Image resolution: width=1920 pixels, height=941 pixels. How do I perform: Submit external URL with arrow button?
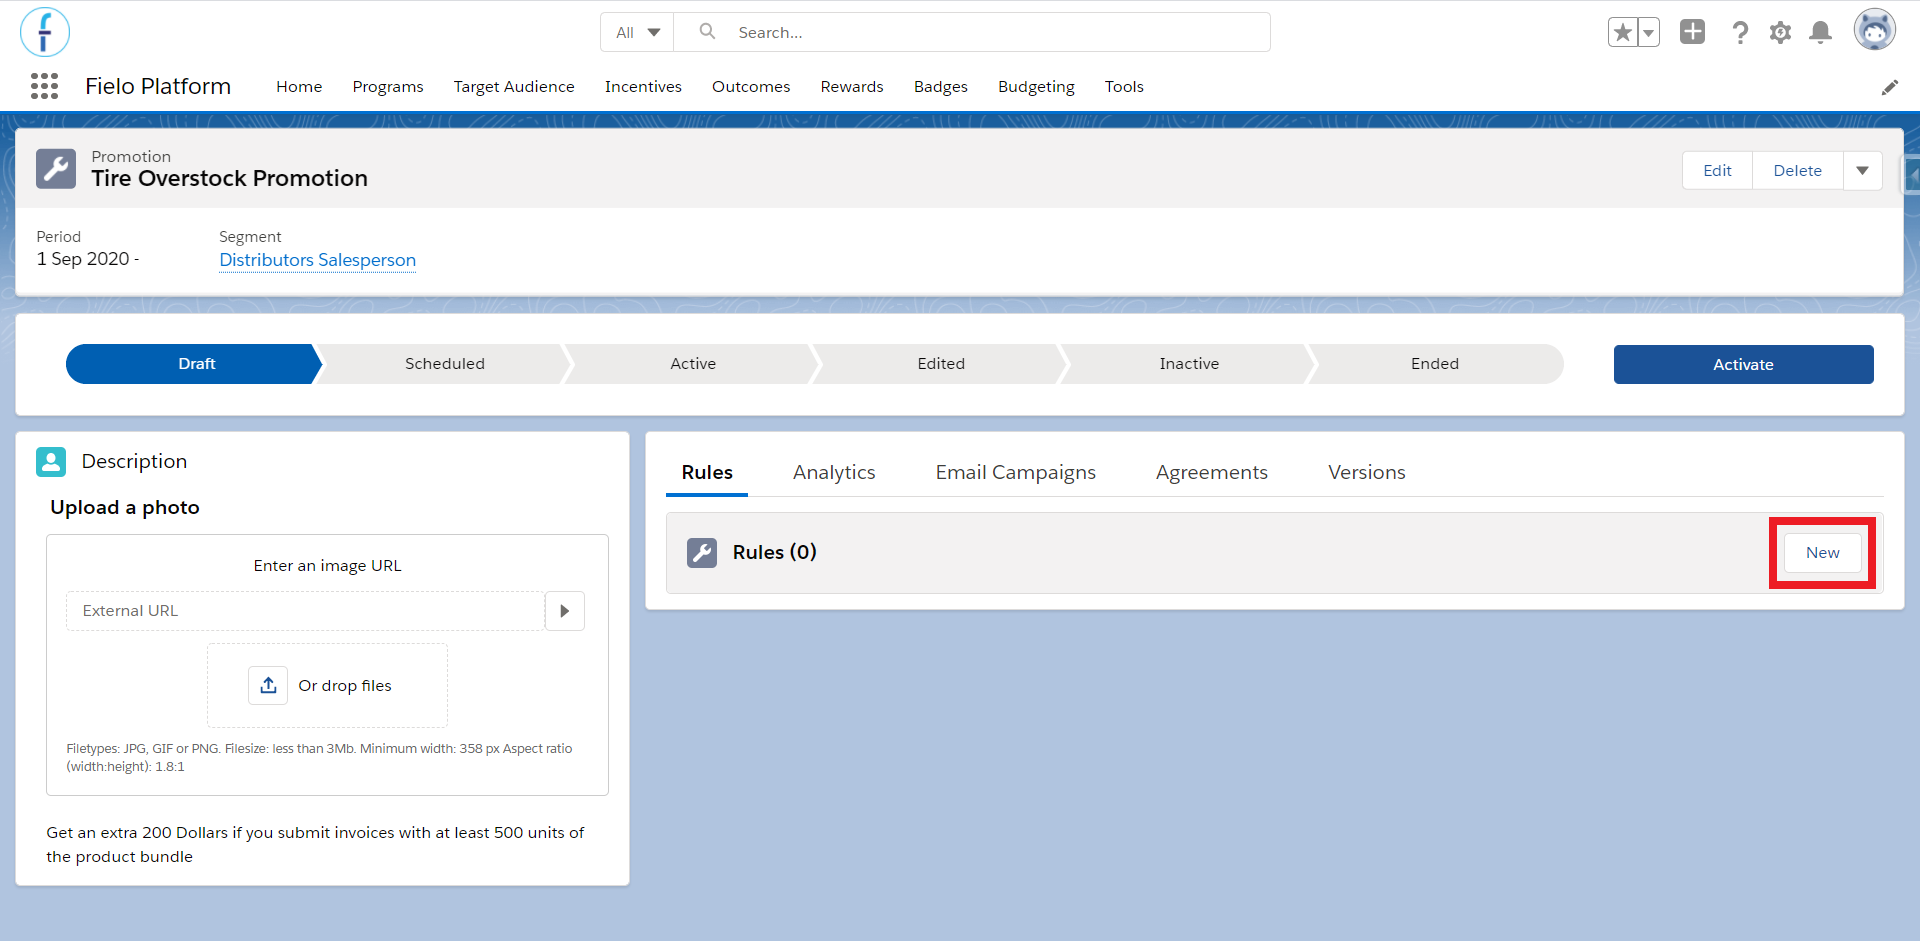click(x=565, y=611)
